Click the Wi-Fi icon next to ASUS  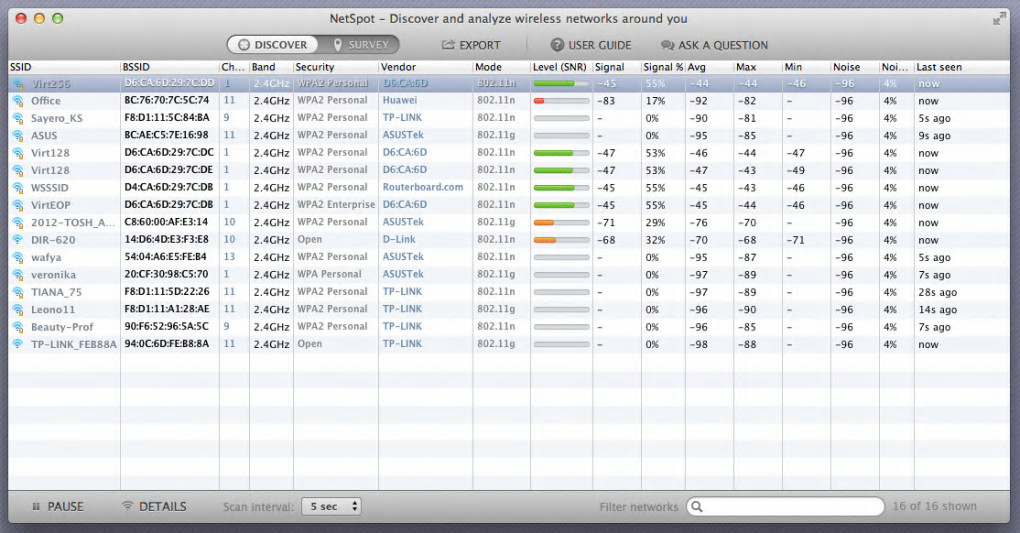pos(18,135)
